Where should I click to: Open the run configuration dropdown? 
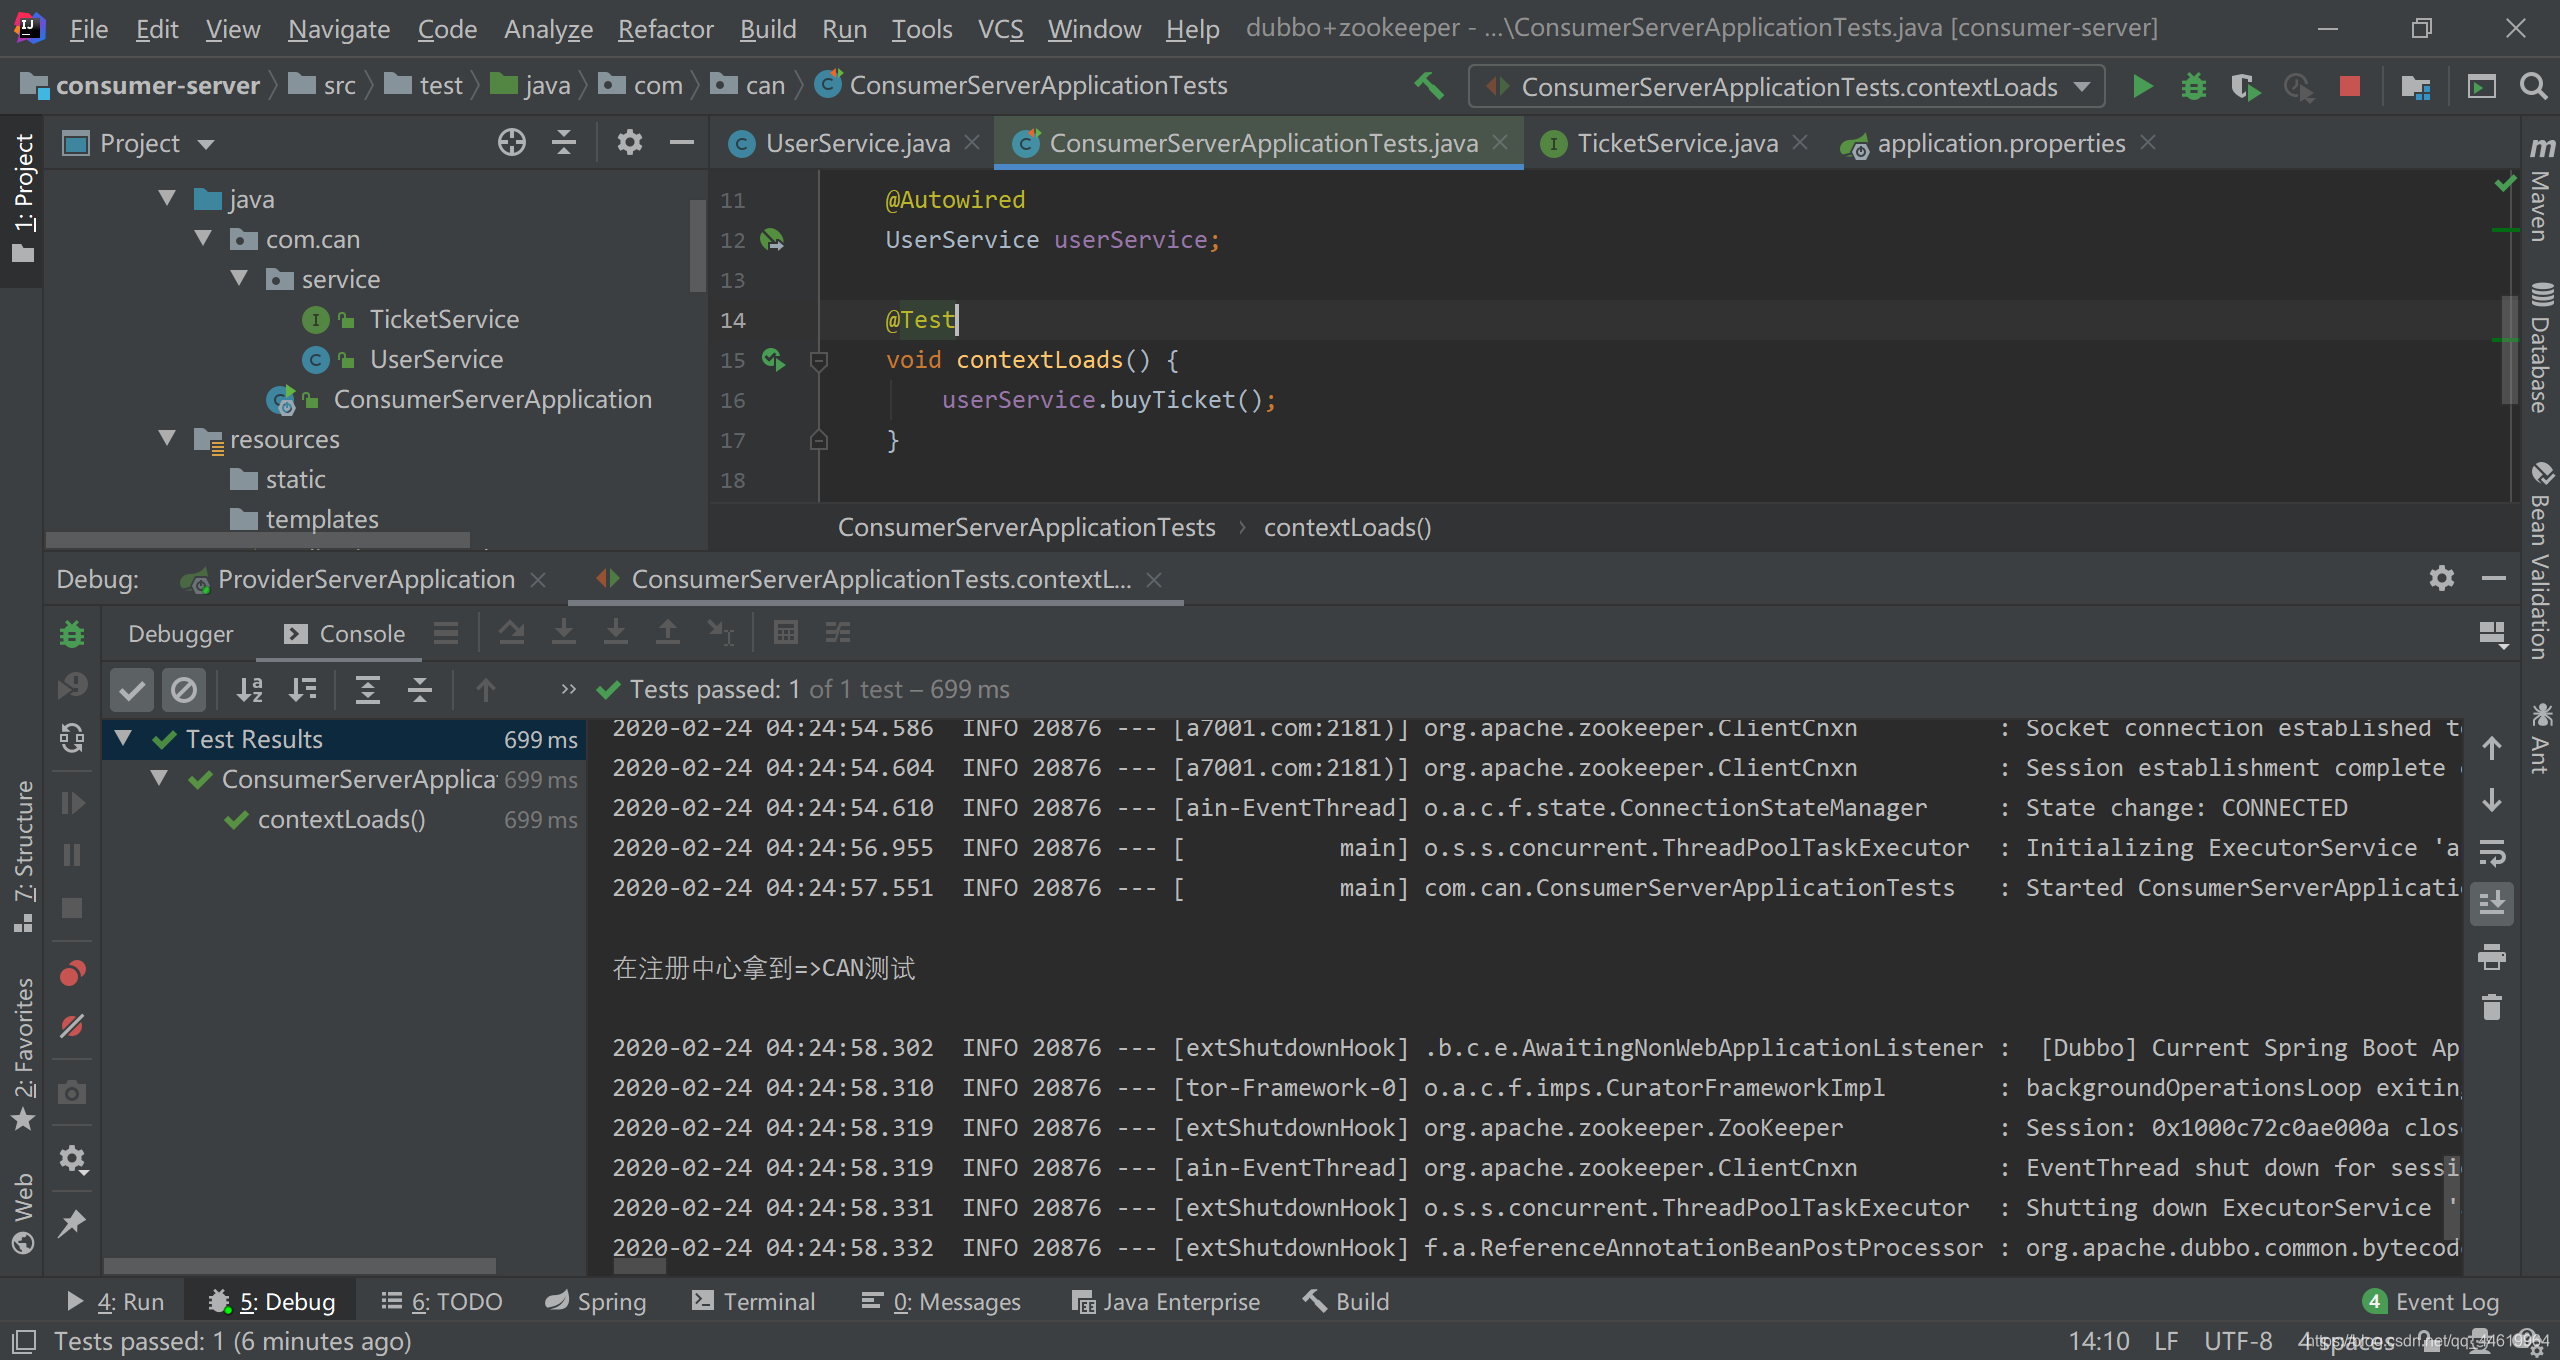pyautogui.click(x=2082, y=87)
